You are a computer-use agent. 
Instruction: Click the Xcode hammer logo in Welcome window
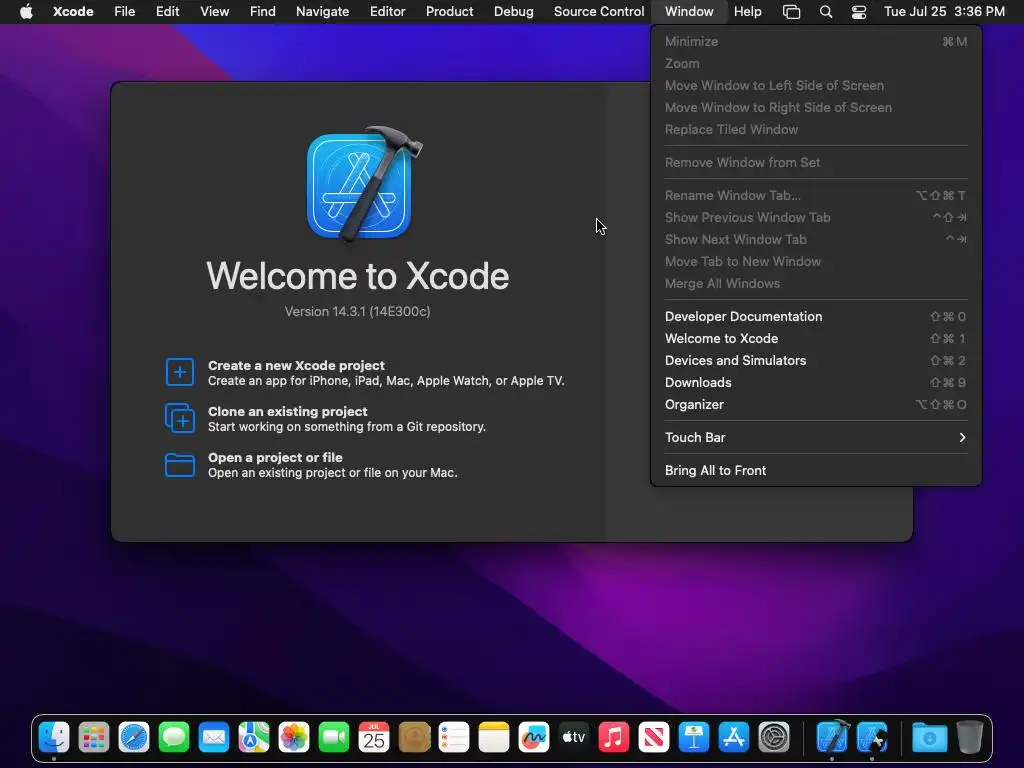(x=363, y=184)
